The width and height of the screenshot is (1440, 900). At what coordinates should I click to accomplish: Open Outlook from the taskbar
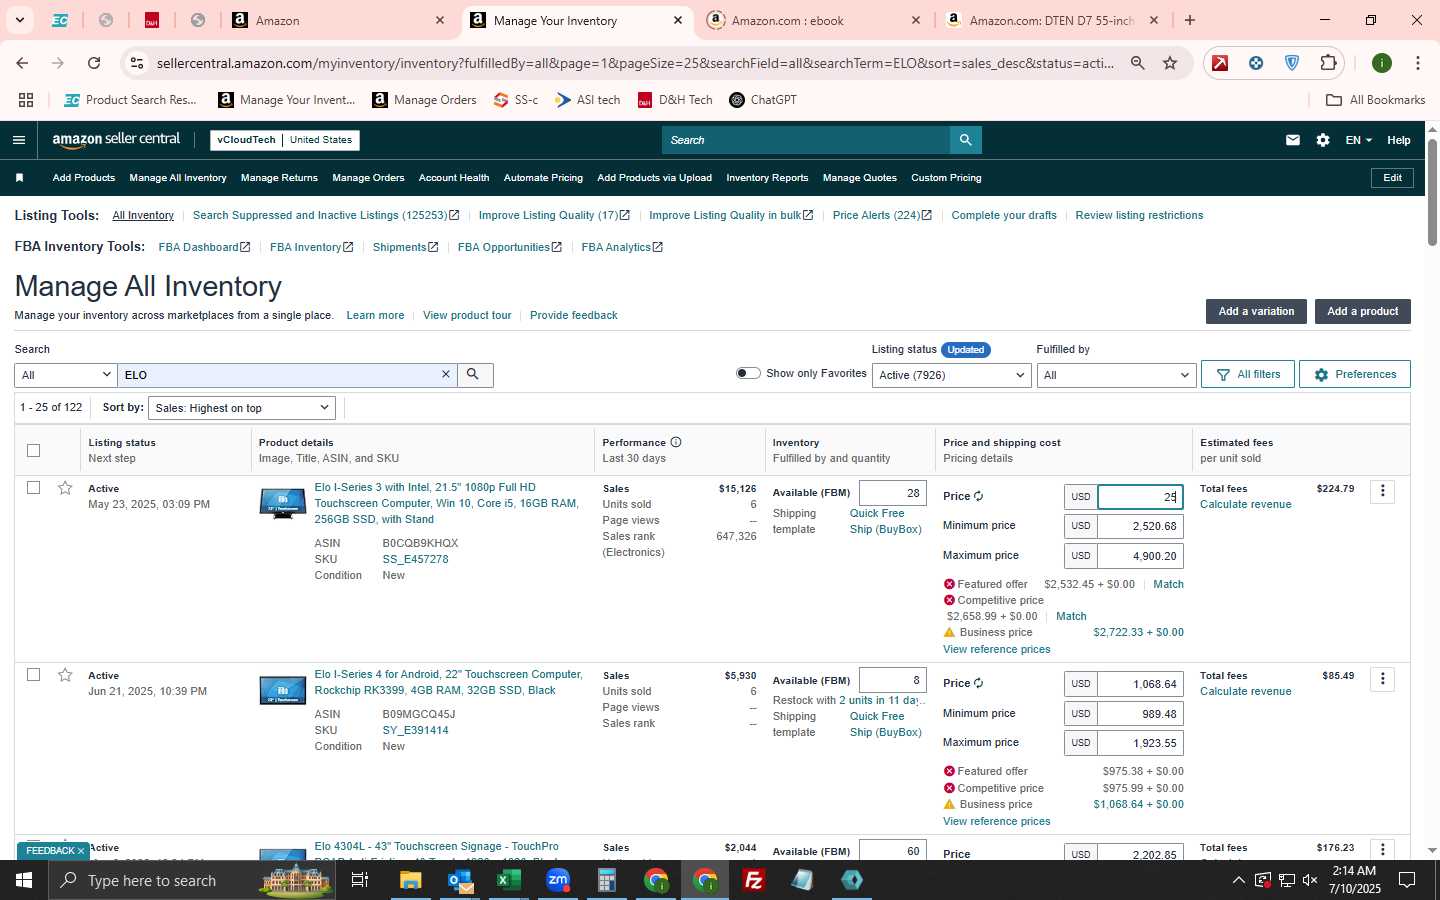tap(460, 880)
